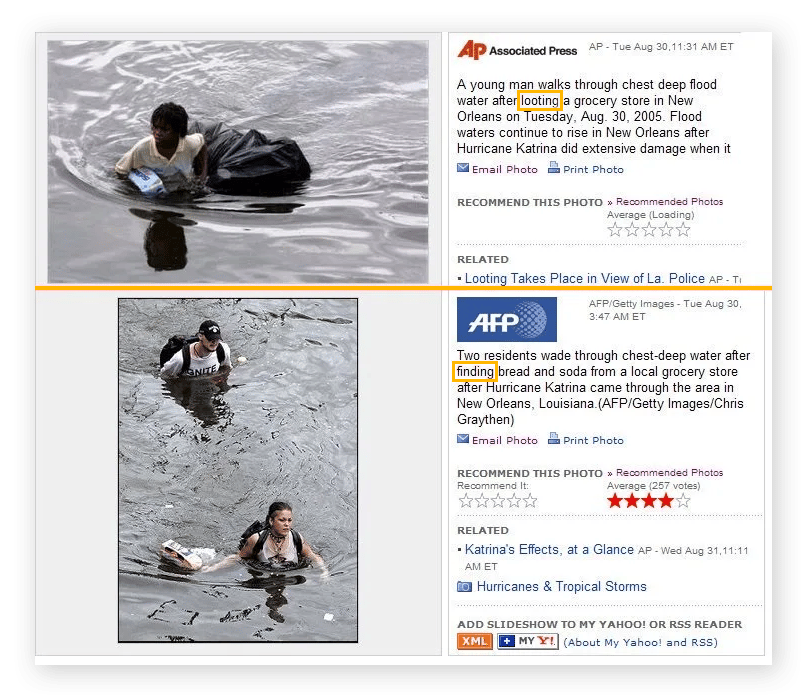Open About My Yahoo! and RSS link
The width and height of the screenshot is (806, 698).
point(640,642)
